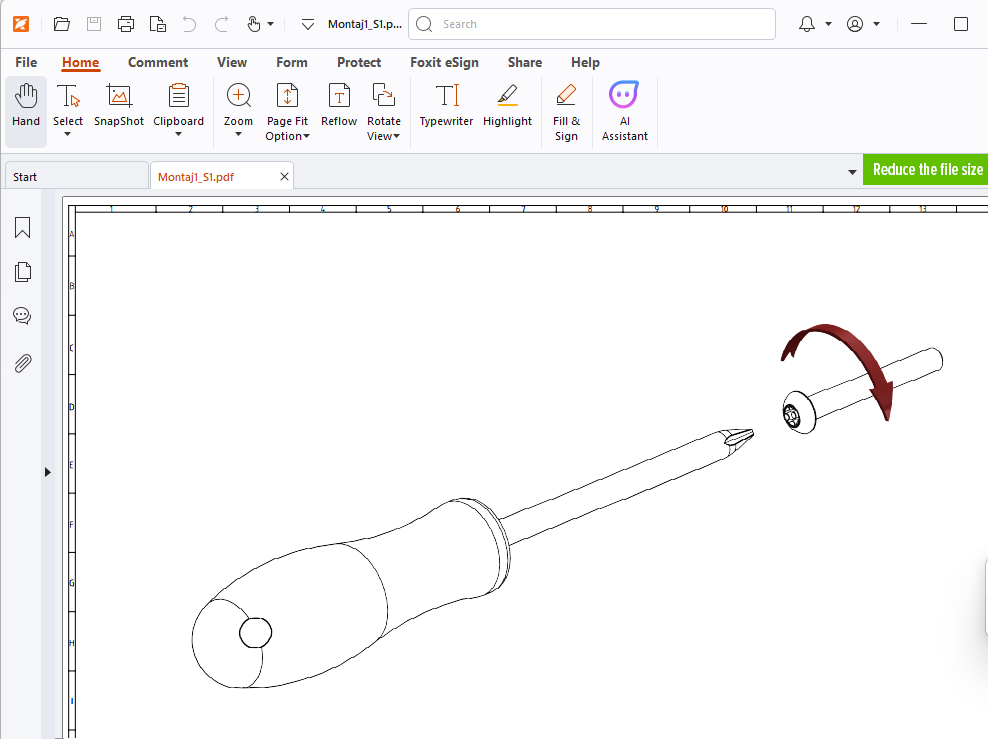988x739 pixels.
Task: Activate the SnapShot tool
Action: pyautogui.click(x=118, y=106)
